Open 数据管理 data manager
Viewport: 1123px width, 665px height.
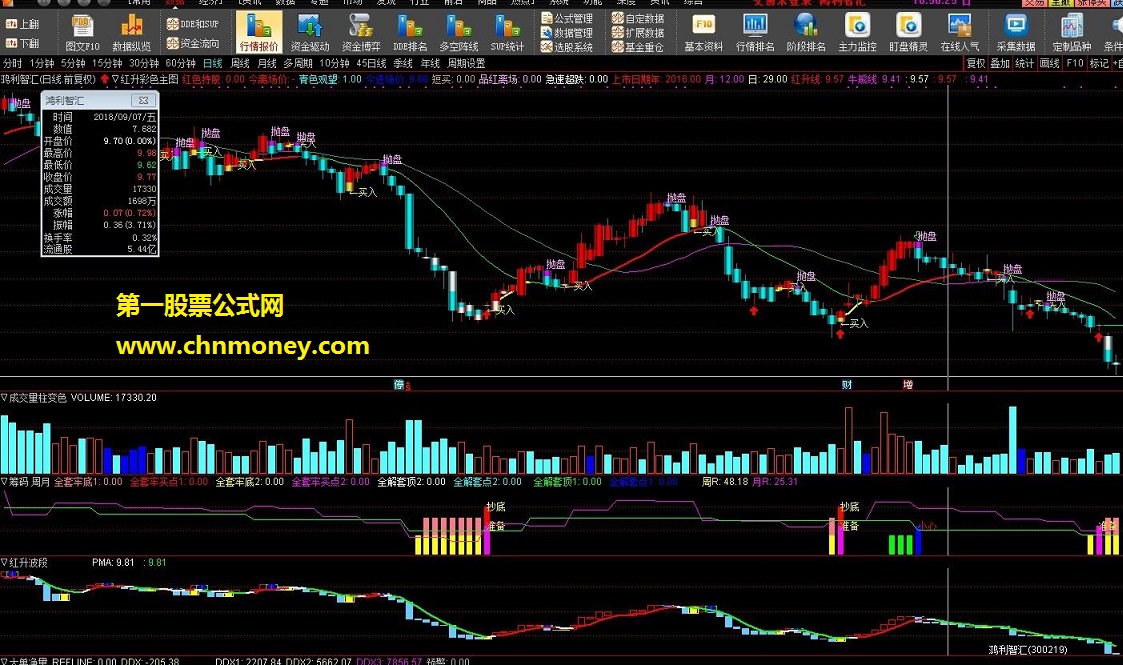pos(567,33)
